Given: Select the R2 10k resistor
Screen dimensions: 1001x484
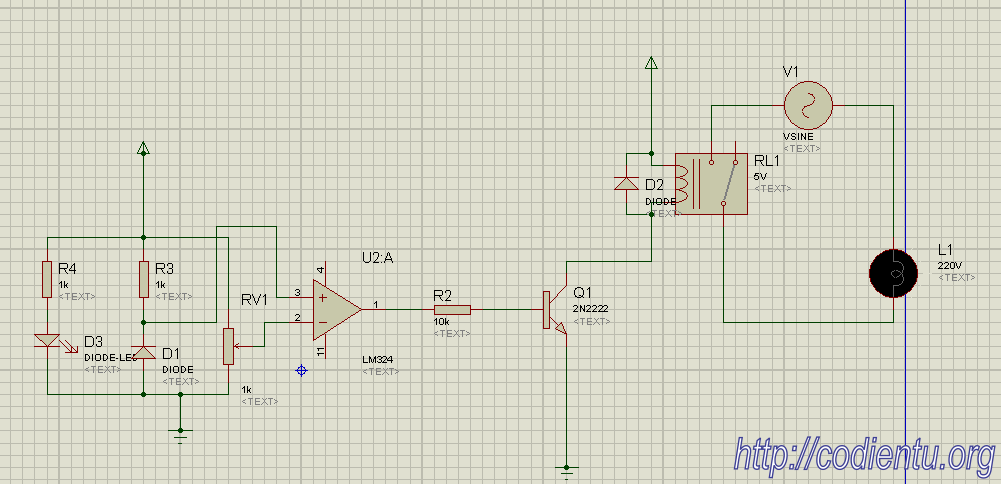Looking at the screenshot, I should pos(453,310).
